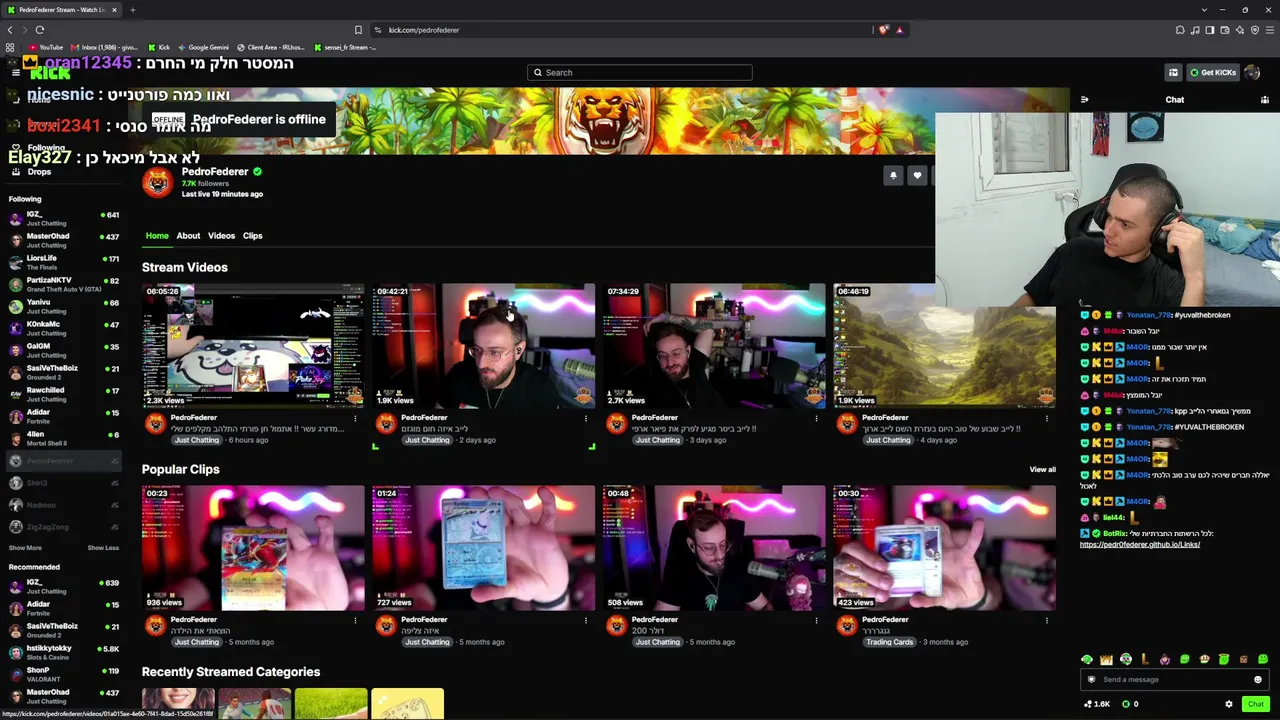Open chat leaderboard icon beside Chat title
1280x720 pixels.
[1264, 100]
